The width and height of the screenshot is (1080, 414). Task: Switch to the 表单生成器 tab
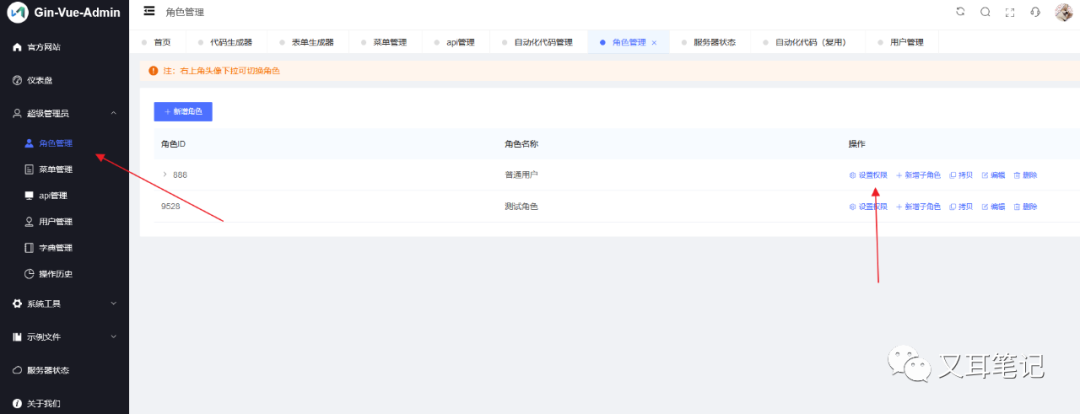[x=308, y=42]
